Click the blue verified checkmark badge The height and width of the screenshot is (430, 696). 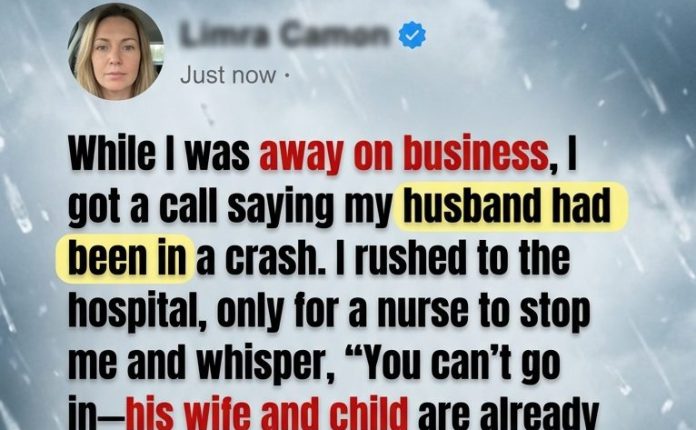click(412, 35)
